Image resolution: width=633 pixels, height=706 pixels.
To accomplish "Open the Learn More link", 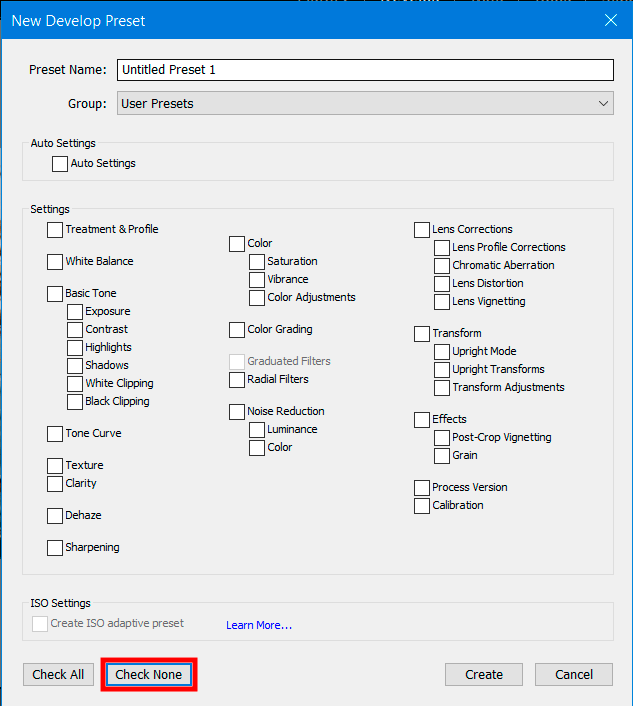I will click(x=259, y=626).
